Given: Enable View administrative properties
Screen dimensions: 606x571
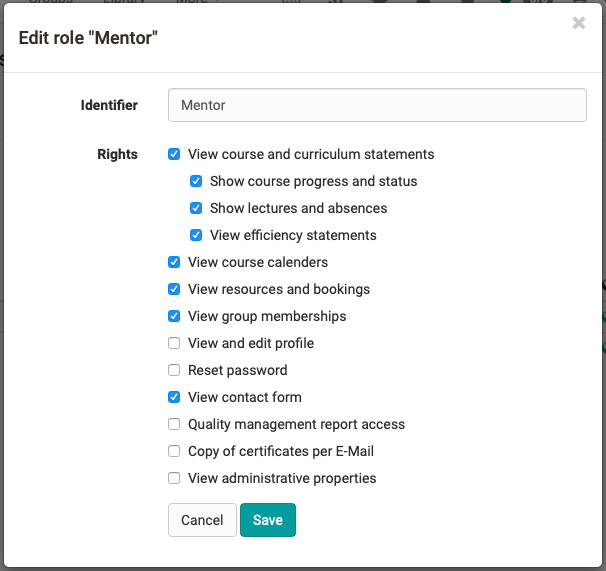Looking at the screenshot, I should 174,479.
